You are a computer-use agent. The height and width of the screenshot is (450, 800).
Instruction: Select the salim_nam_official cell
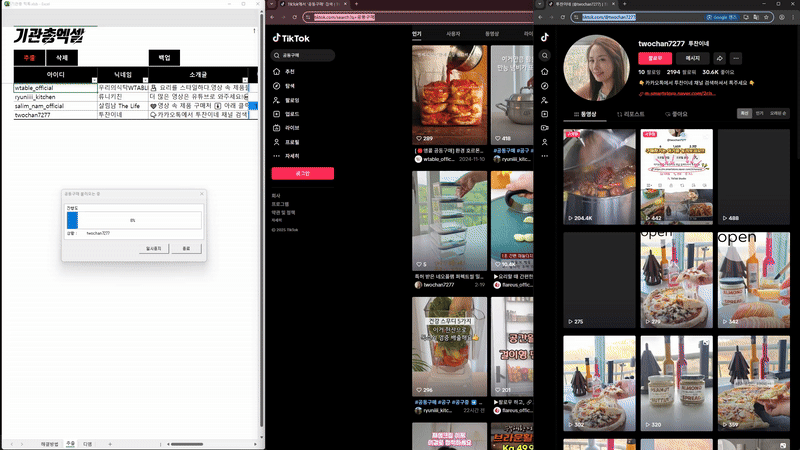56,106
